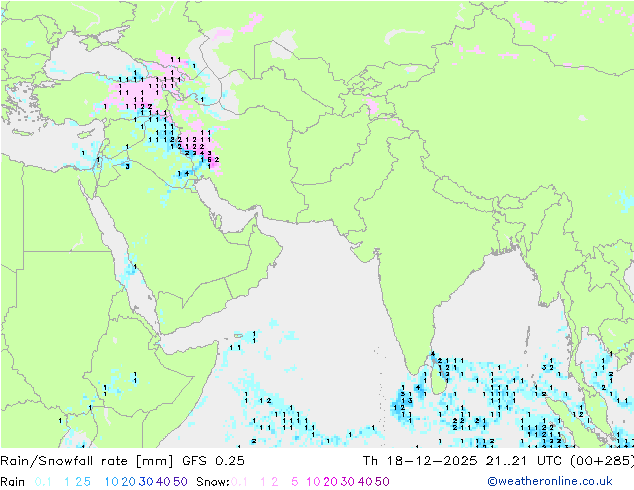This screenshot has width=634, height=490.
Task: Pick the snow legend value 40
Action: pyautogui.click(x=365, y=482)
